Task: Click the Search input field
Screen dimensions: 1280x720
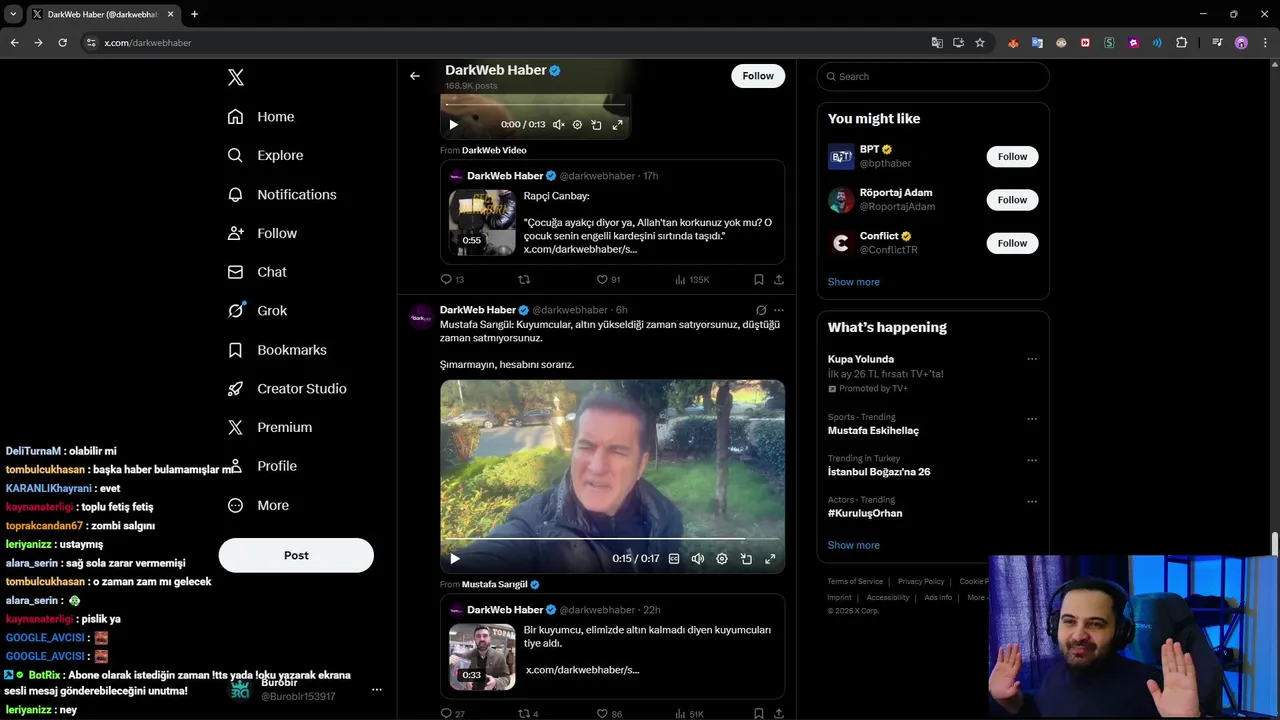Action: pyautogui.click(x=933, y=77)
